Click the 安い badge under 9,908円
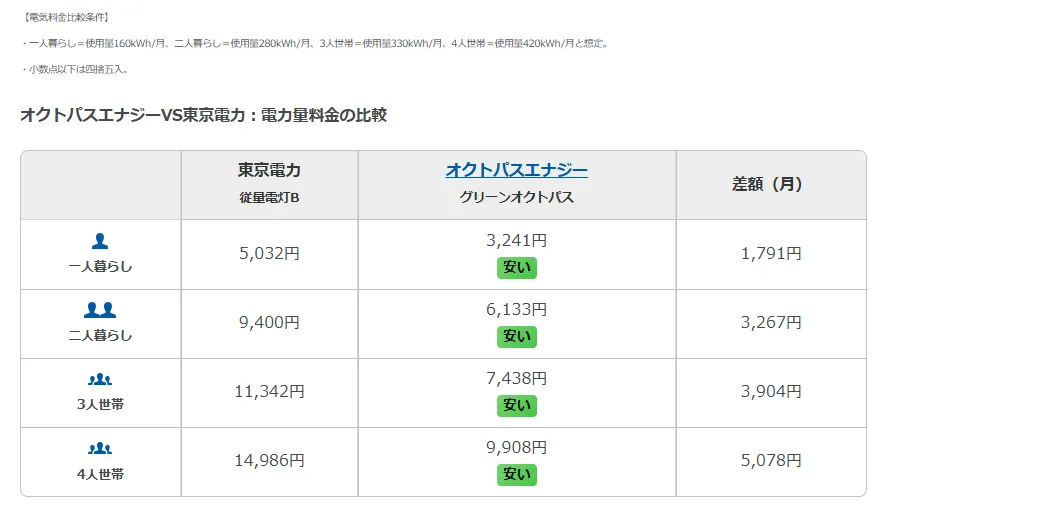This screenshot has width=1060, height=513. (x=517, y=474)
